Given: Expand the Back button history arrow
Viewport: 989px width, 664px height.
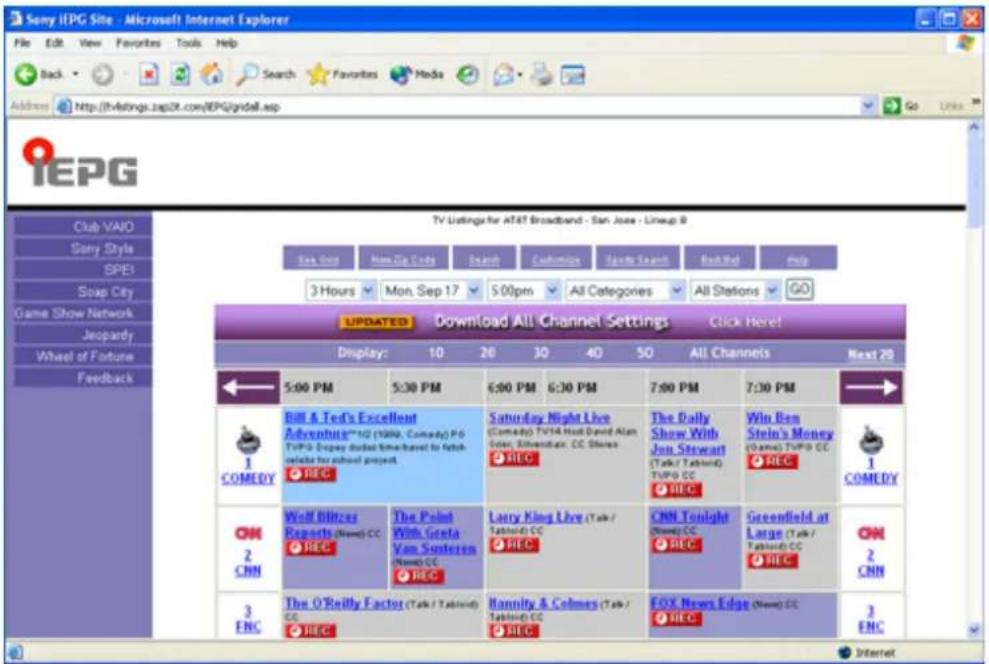Looking at the screenshot, I should [x=76, y=74].
